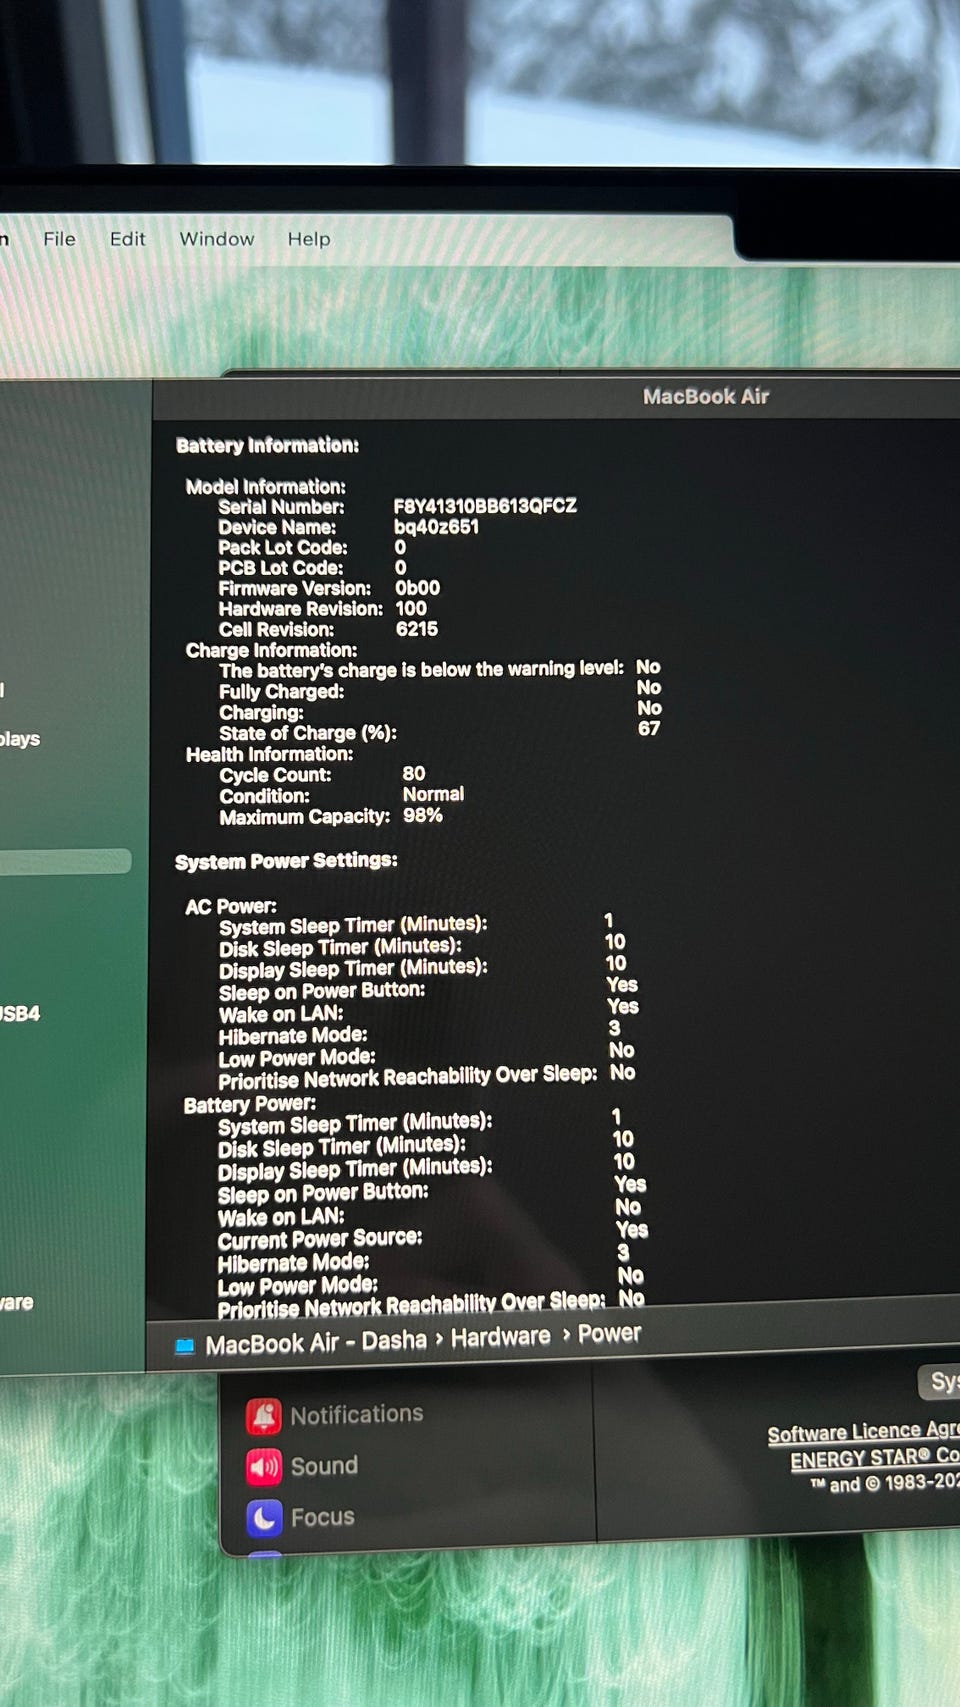Viewport: 960px width, 1707px height.
Task: Select Hardware in the path bar
Action: coord(500,1337)
